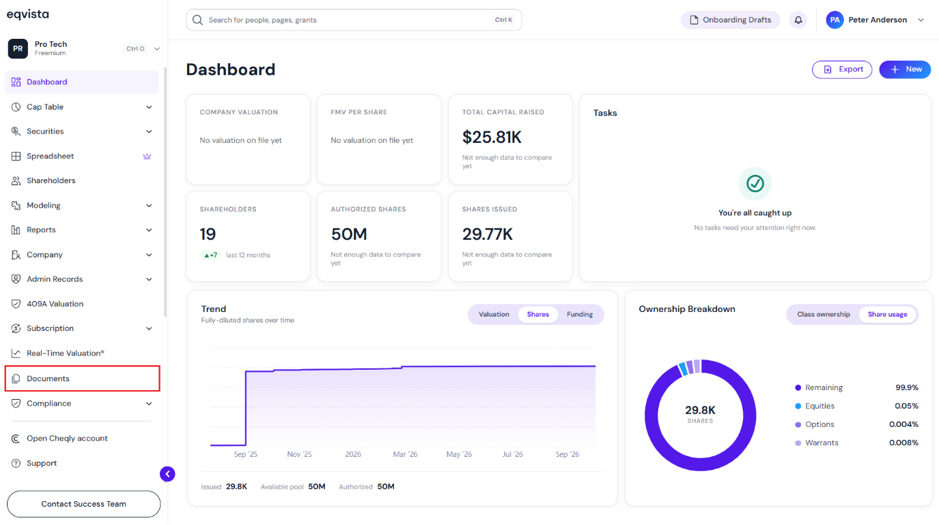The width and height of the screenshot is (939, 525).
Task: Click the notification bell icon
Action: (798, 20)
